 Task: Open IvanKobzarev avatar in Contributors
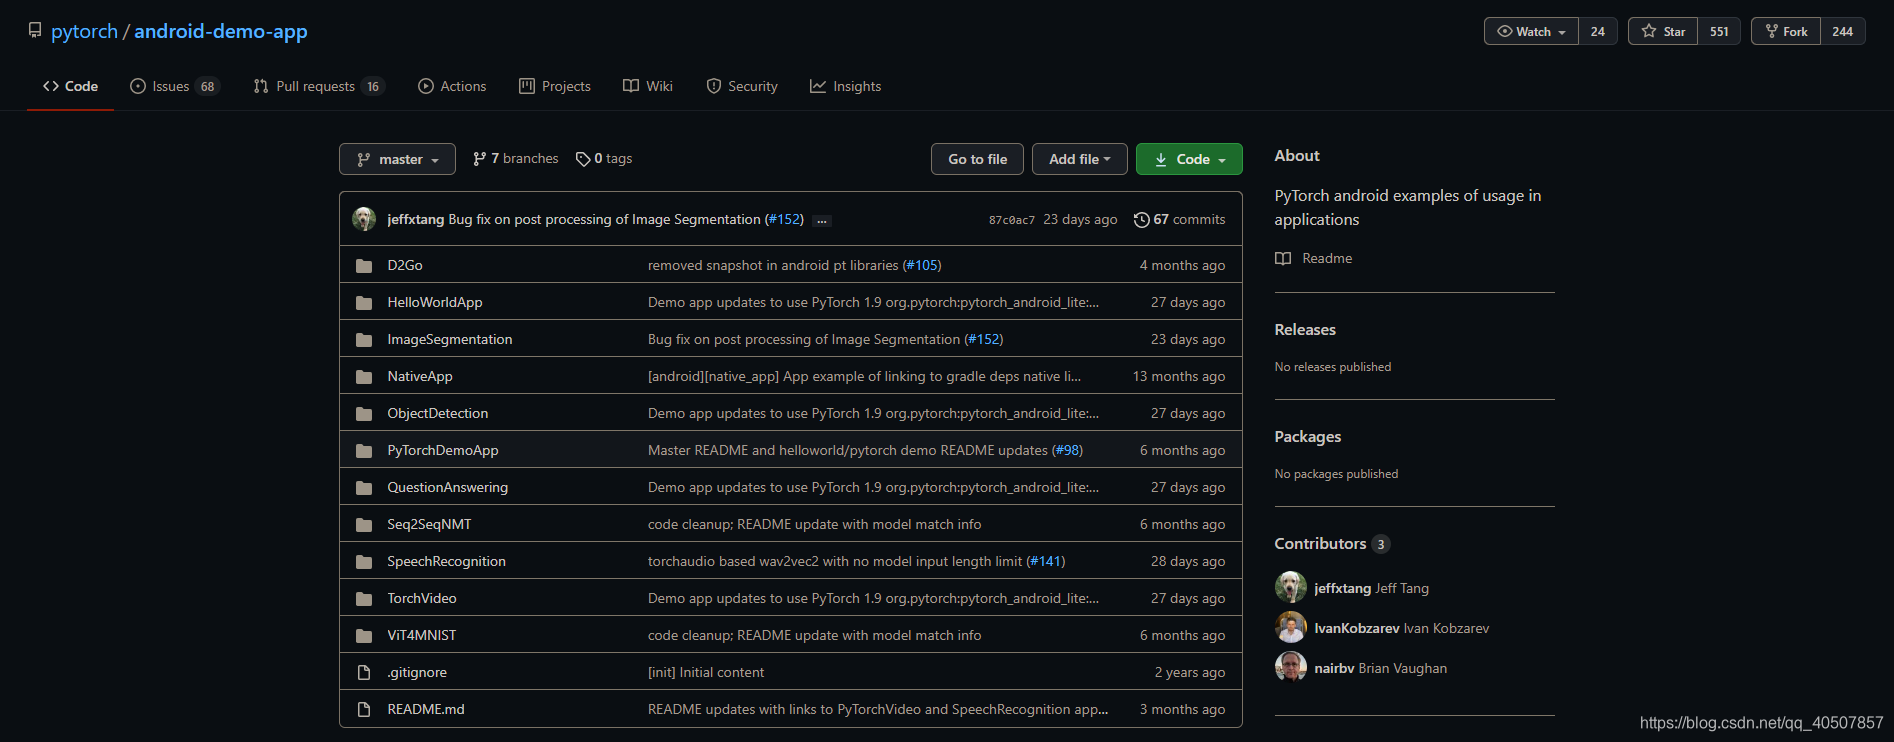tap(1290, 627)
